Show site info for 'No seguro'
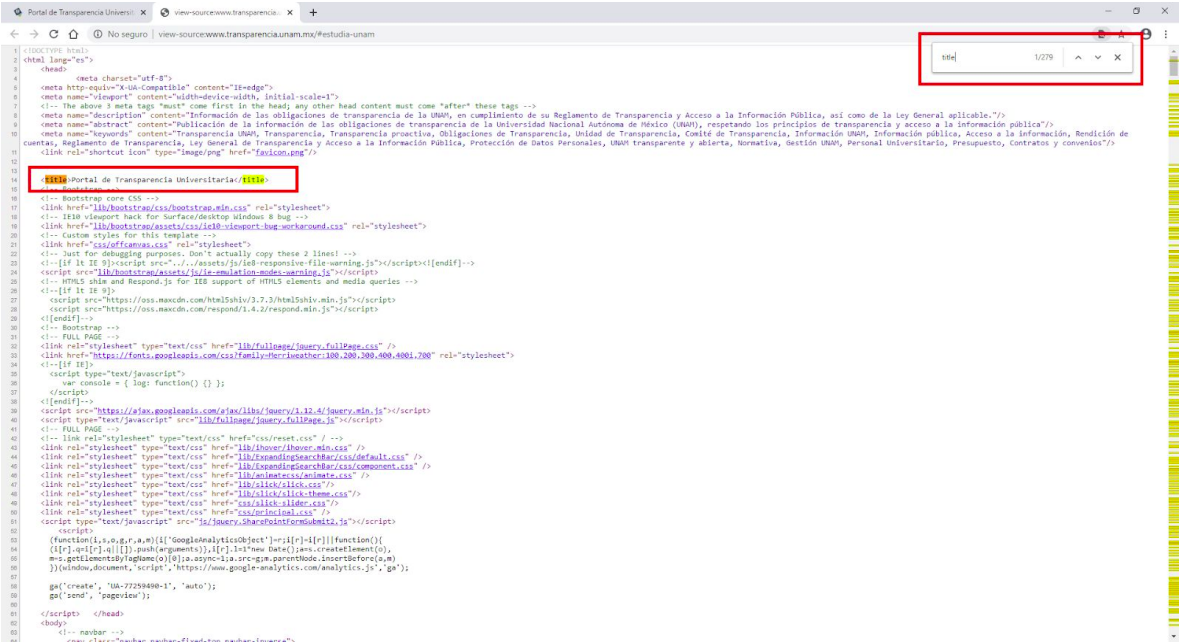Image resolution: width=1181 pixels, height=643 pixels. (121, 34)
